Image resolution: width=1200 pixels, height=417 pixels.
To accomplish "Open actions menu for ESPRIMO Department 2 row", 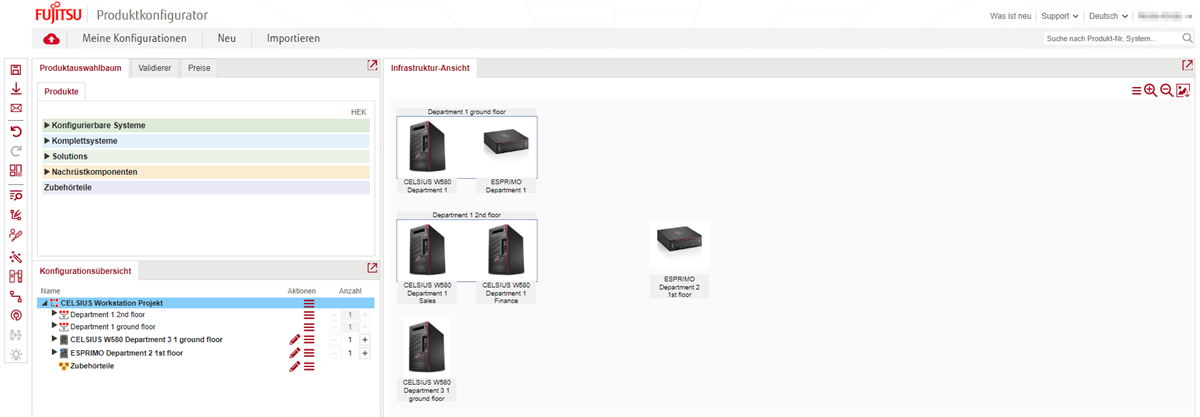I will (309, 353).
